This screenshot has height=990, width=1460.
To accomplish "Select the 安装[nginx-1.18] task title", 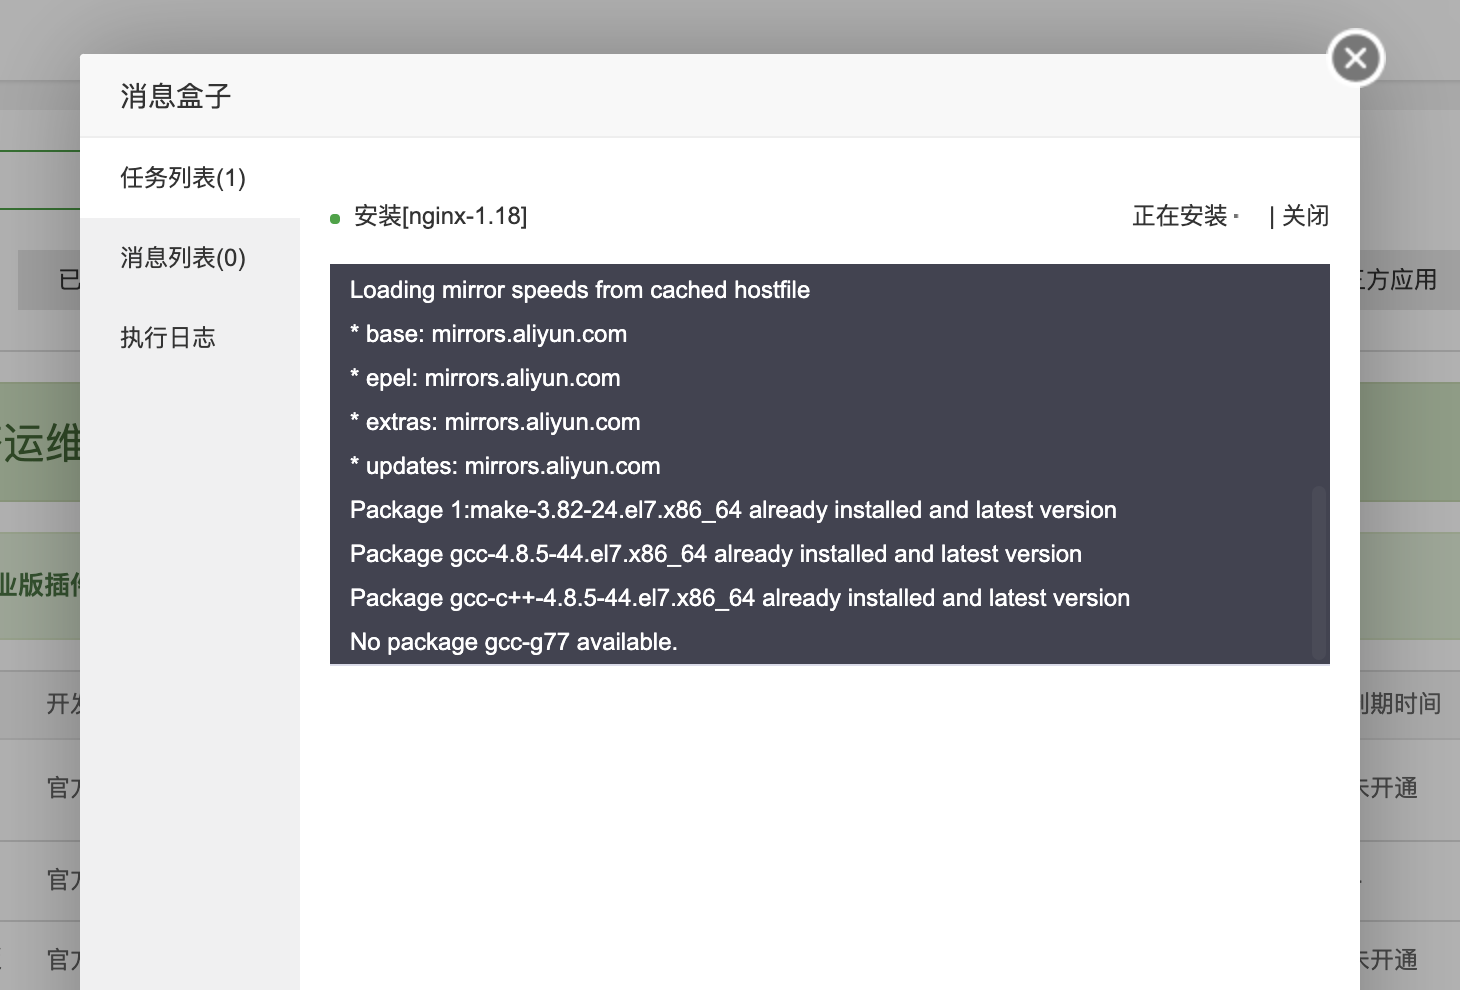I will pos(440,216).
